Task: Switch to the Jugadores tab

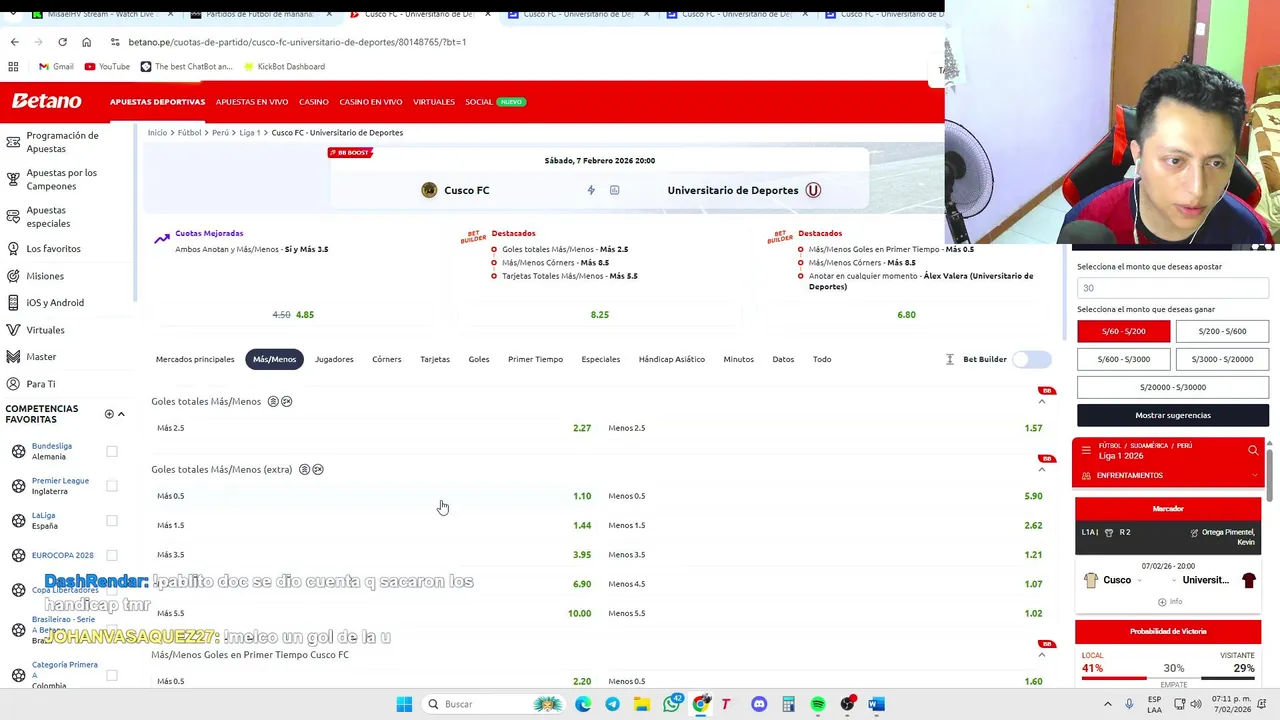Action: 334,359
